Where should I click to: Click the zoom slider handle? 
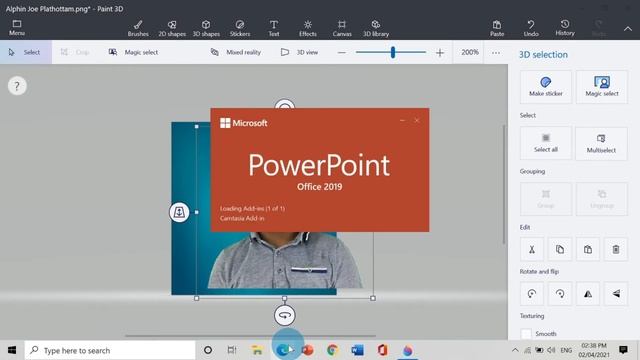[393, 52]
